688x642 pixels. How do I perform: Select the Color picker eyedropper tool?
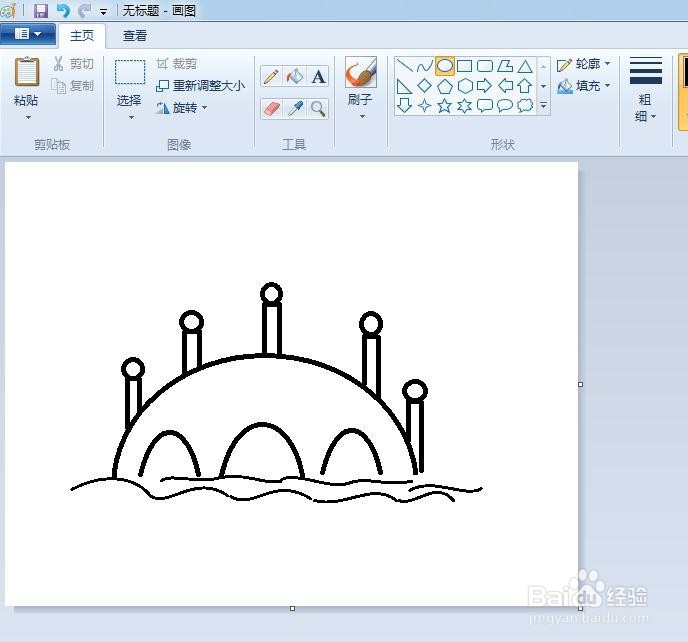tap(294, 108)
